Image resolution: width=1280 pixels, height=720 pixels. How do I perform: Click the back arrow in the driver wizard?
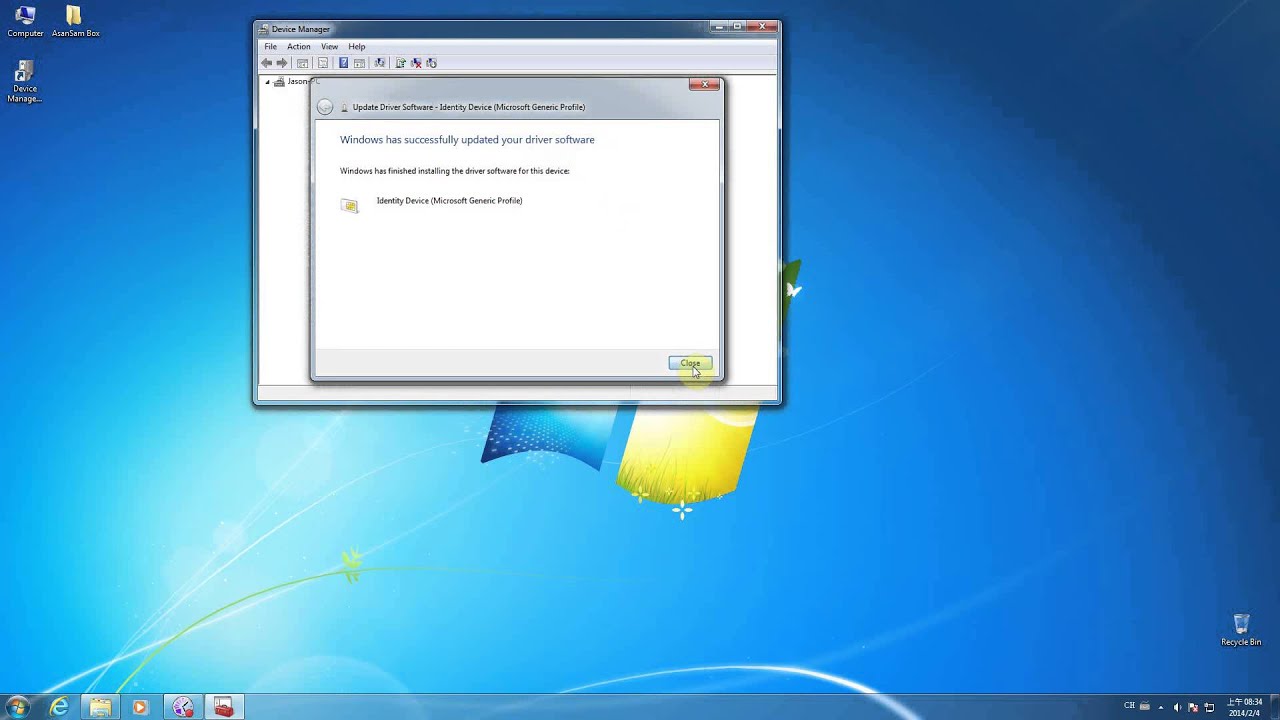click(x=325, y=107)
